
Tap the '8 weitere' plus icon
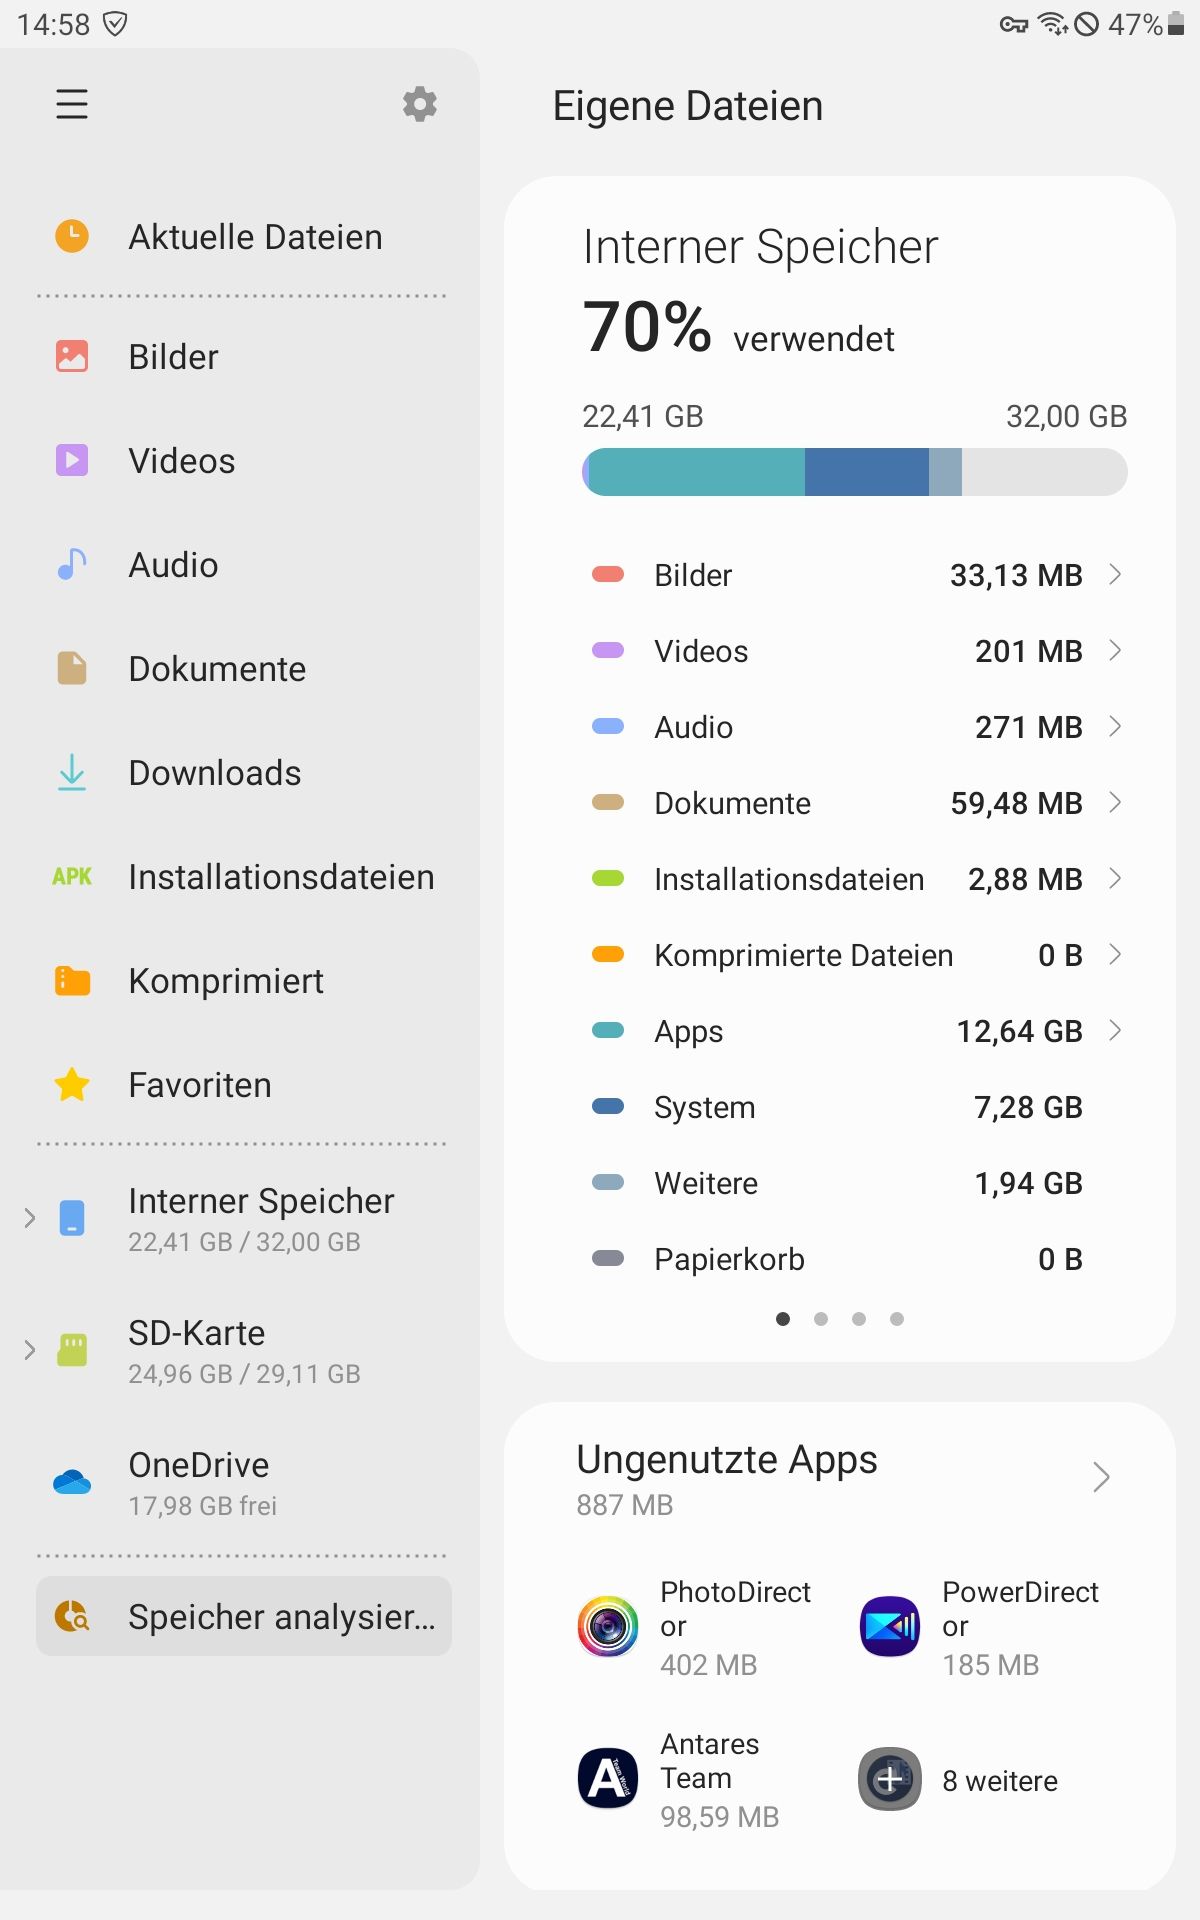(x=890, y=1779)
